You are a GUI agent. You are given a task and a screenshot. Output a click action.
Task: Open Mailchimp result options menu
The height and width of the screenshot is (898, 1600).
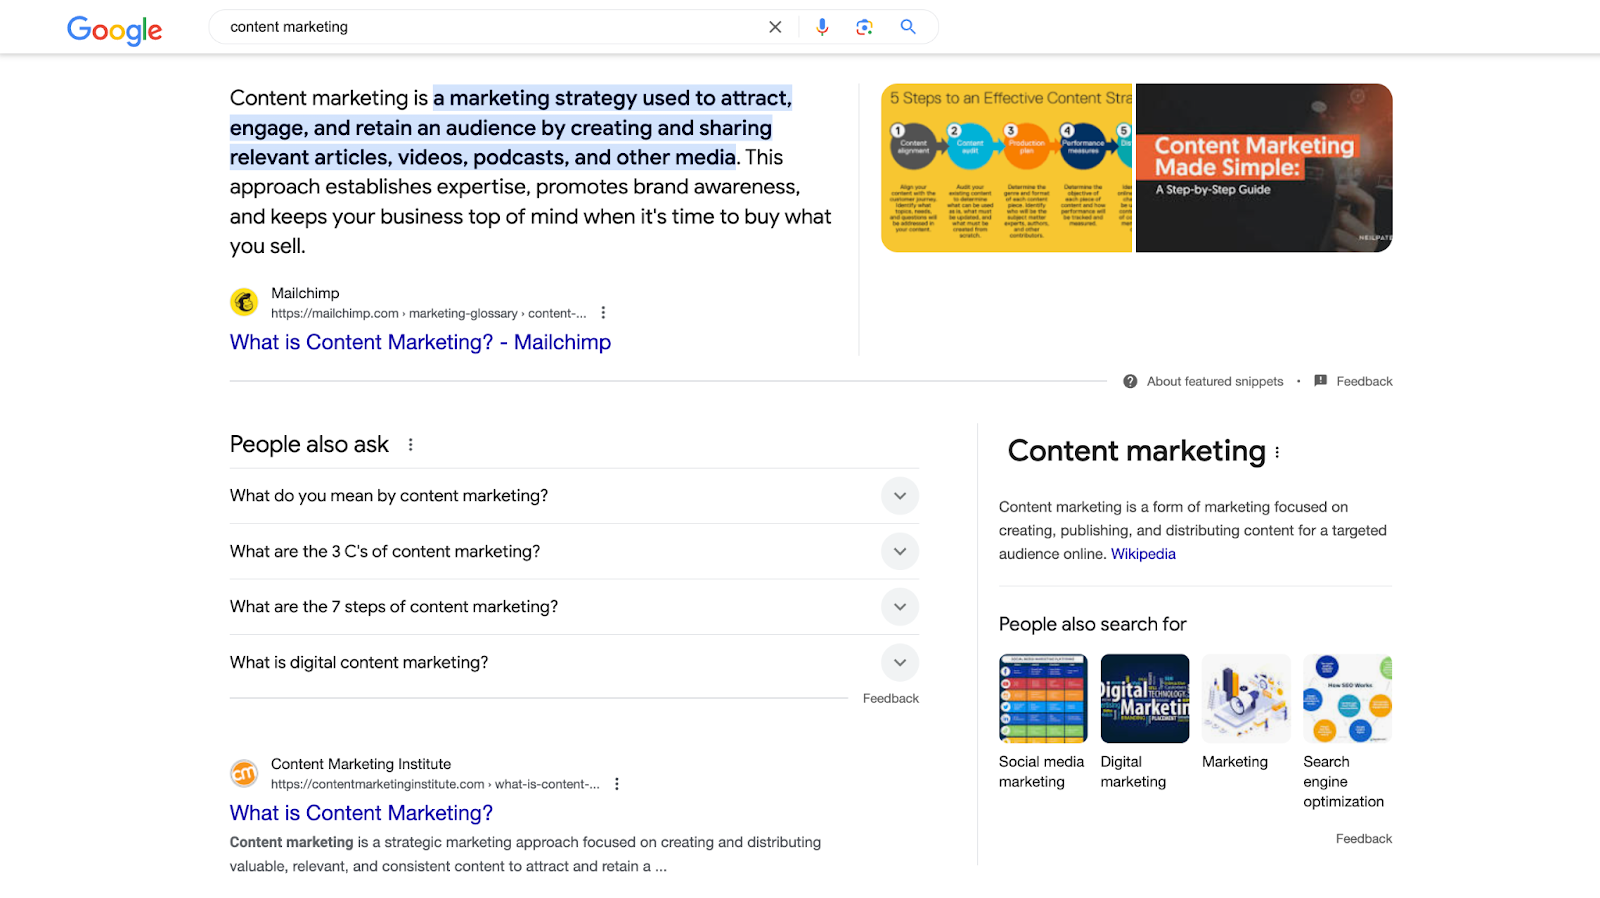click(x=603, y=313)
